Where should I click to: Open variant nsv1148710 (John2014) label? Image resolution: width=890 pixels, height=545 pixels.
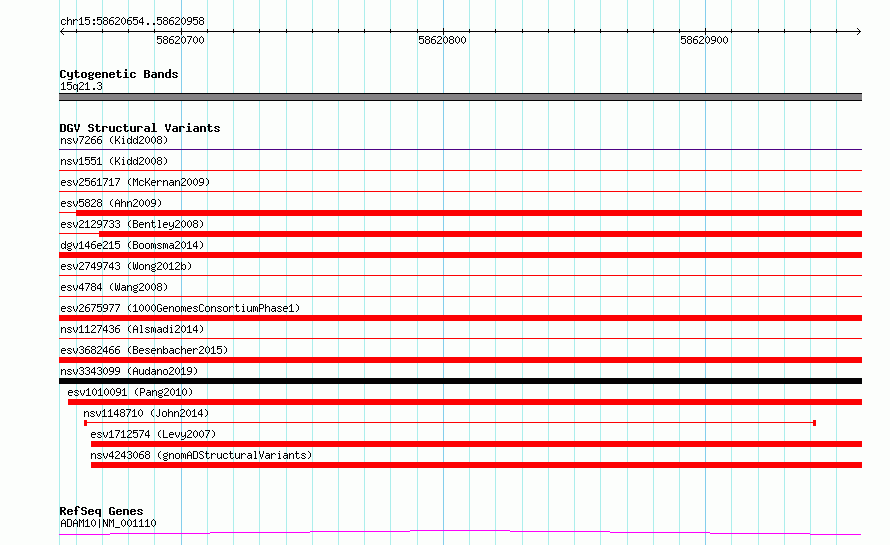[146, 413]
